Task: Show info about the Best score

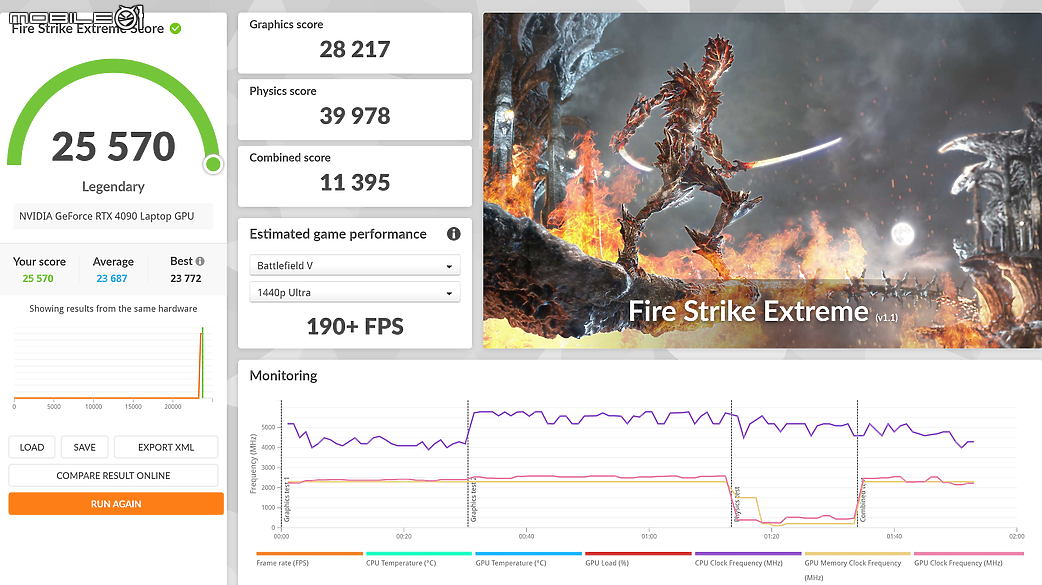Action: click(200, 261)
